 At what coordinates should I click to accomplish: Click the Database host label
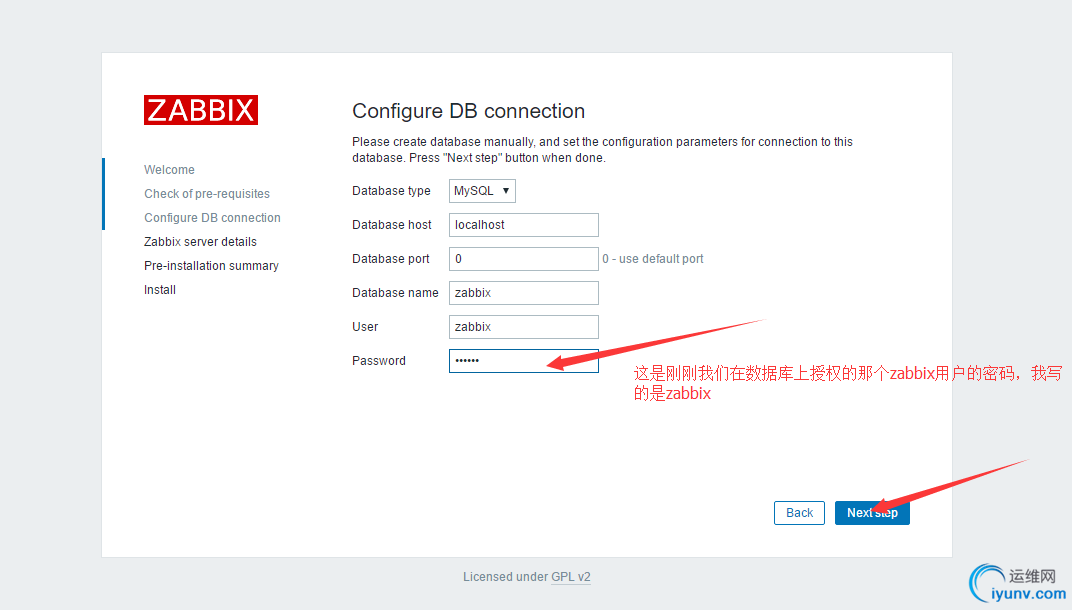click(392, 225)
